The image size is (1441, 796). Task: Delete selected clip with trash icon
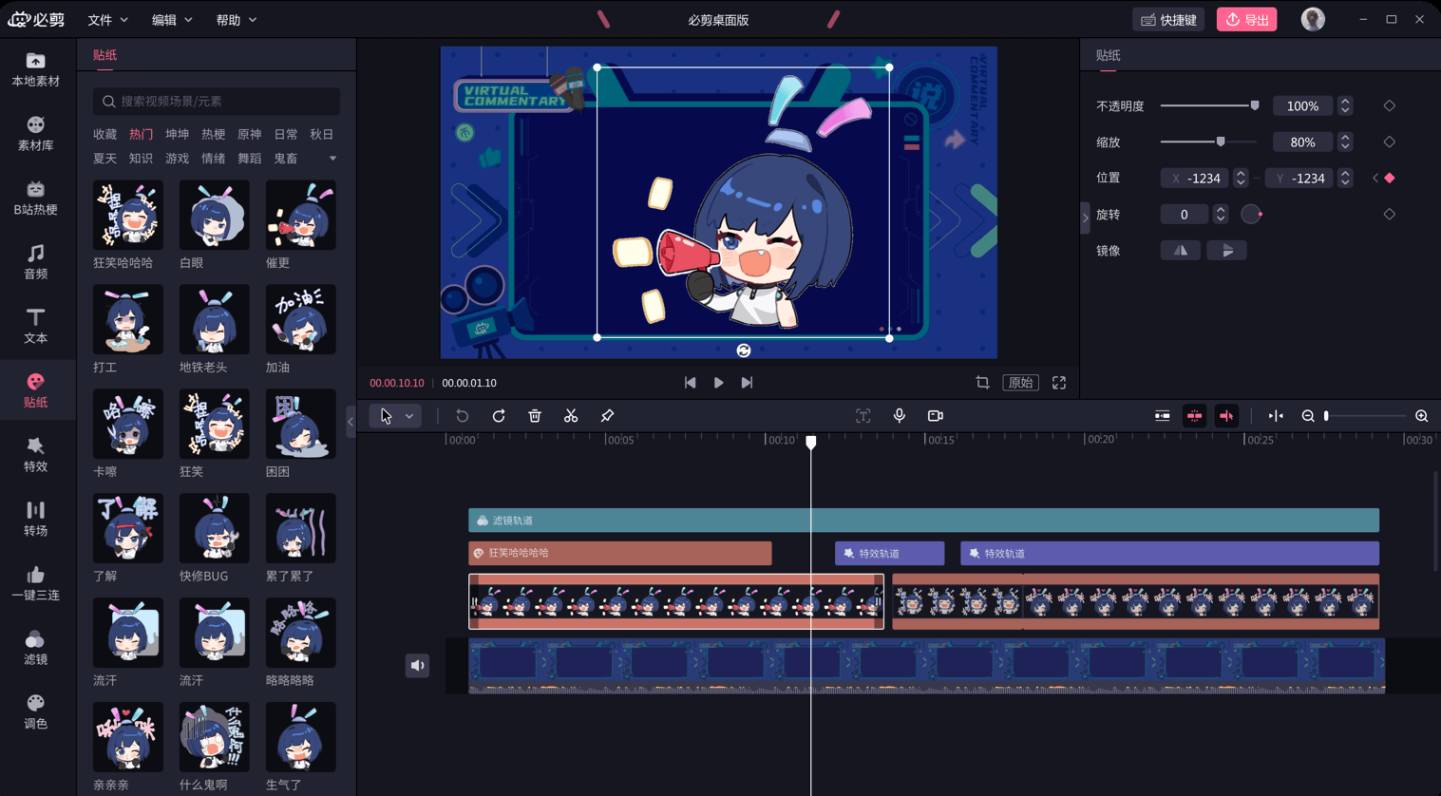pyautogui.click(x=535, y=416)
